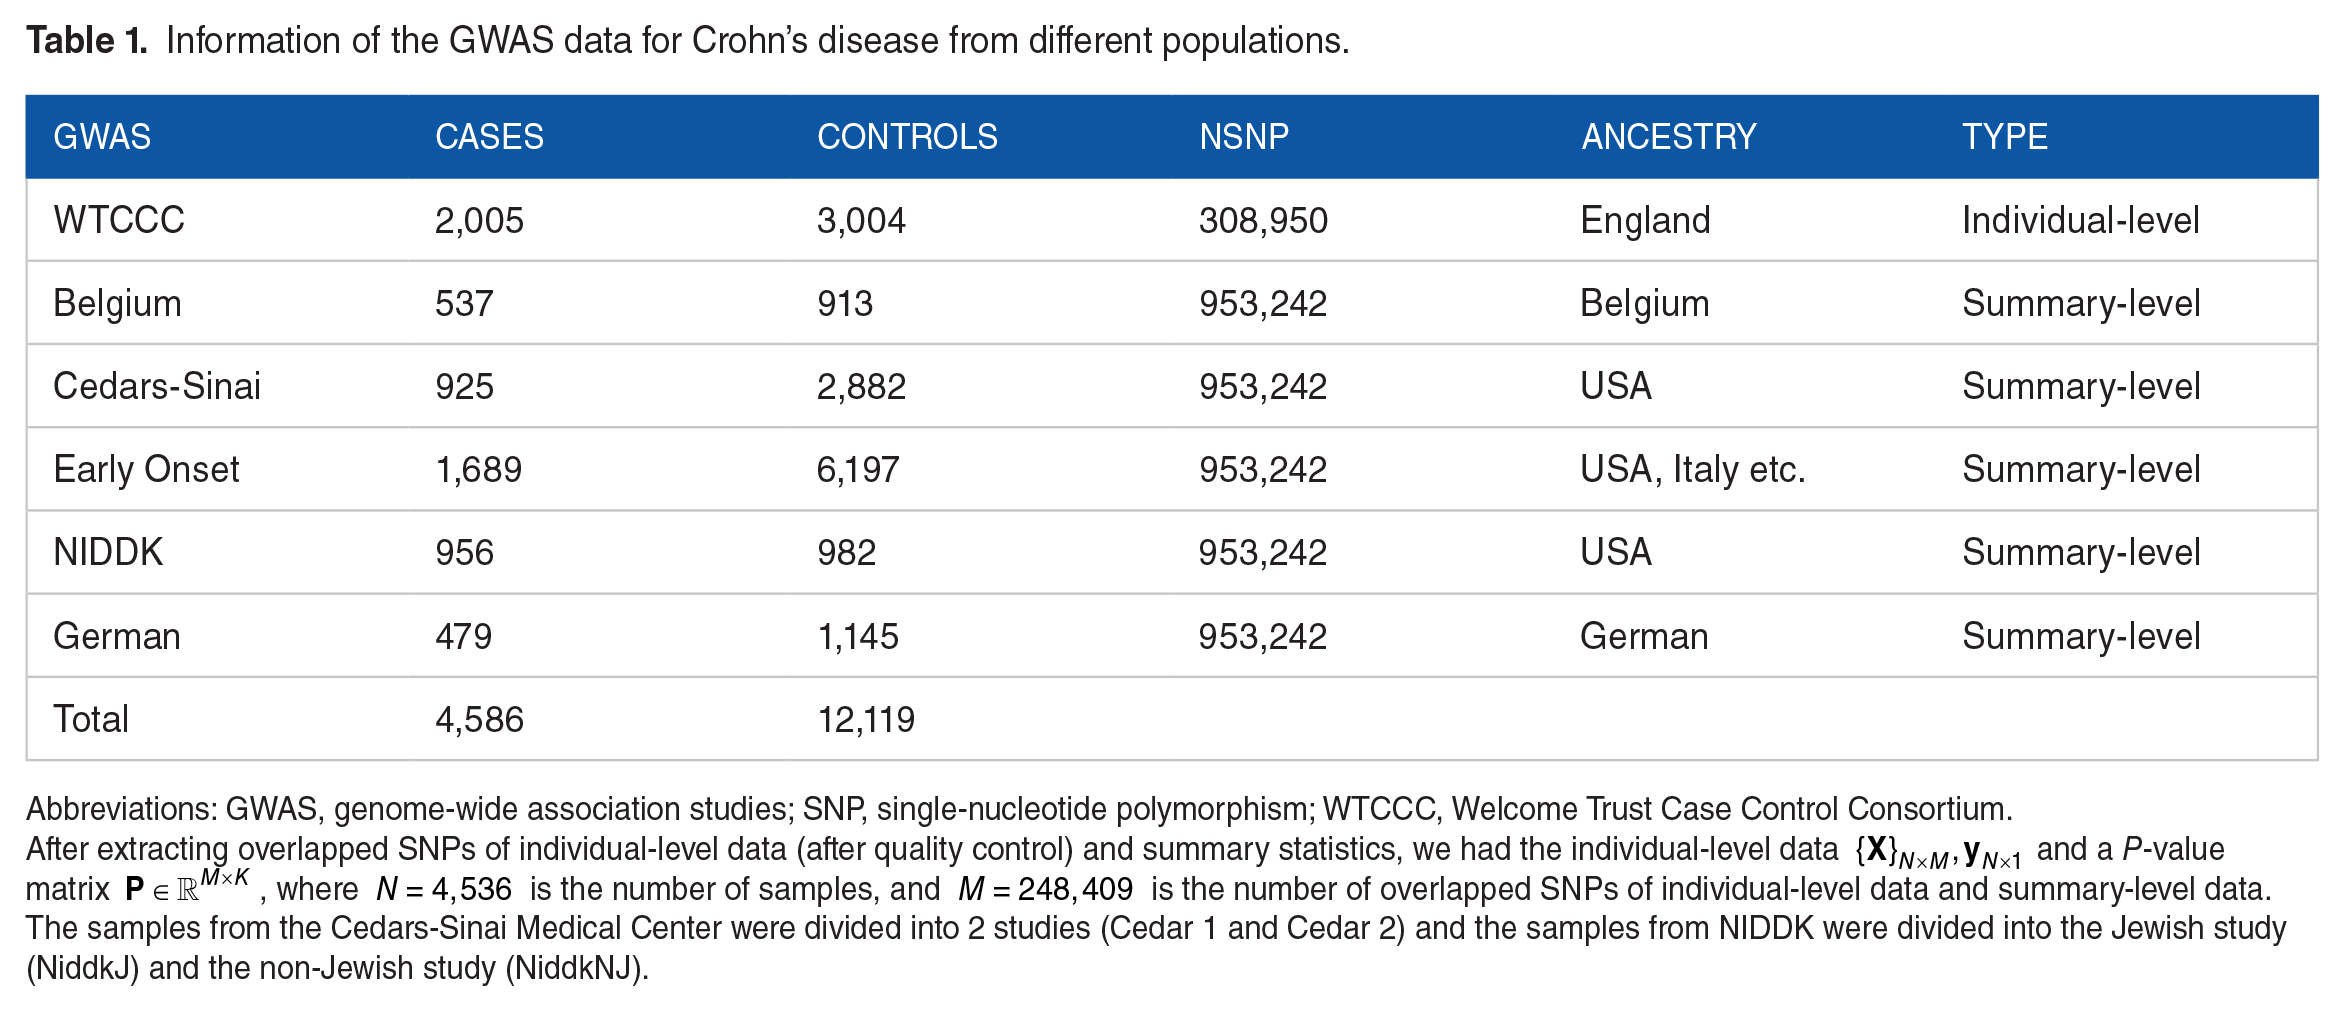Click the NSNP column header
This screenshot has width=2345, height=1011.
click(1243, 137)
